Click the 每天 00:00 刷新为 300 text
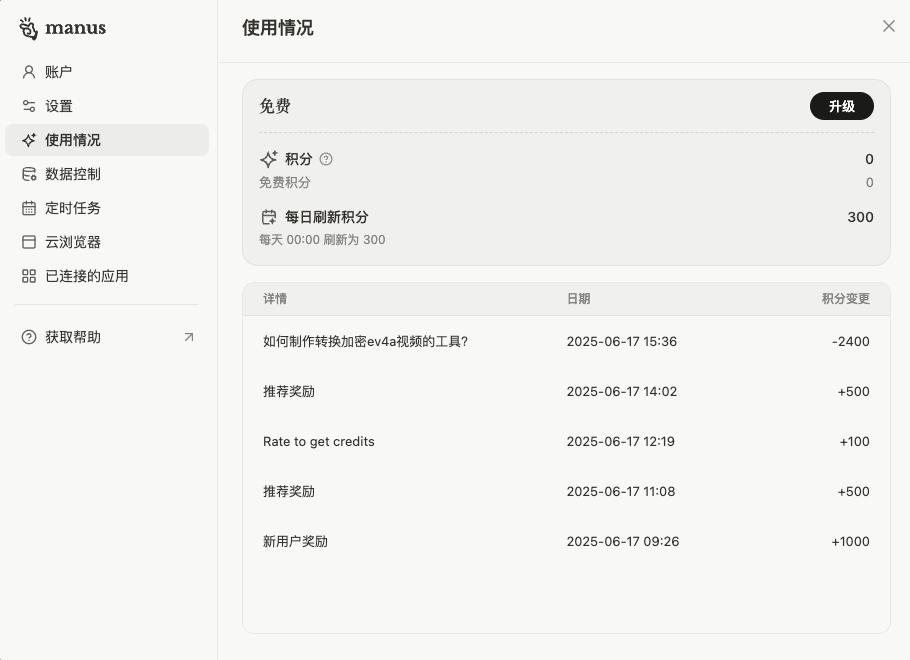The height and width of the screenshot is (660, 910). coord(322,240)
